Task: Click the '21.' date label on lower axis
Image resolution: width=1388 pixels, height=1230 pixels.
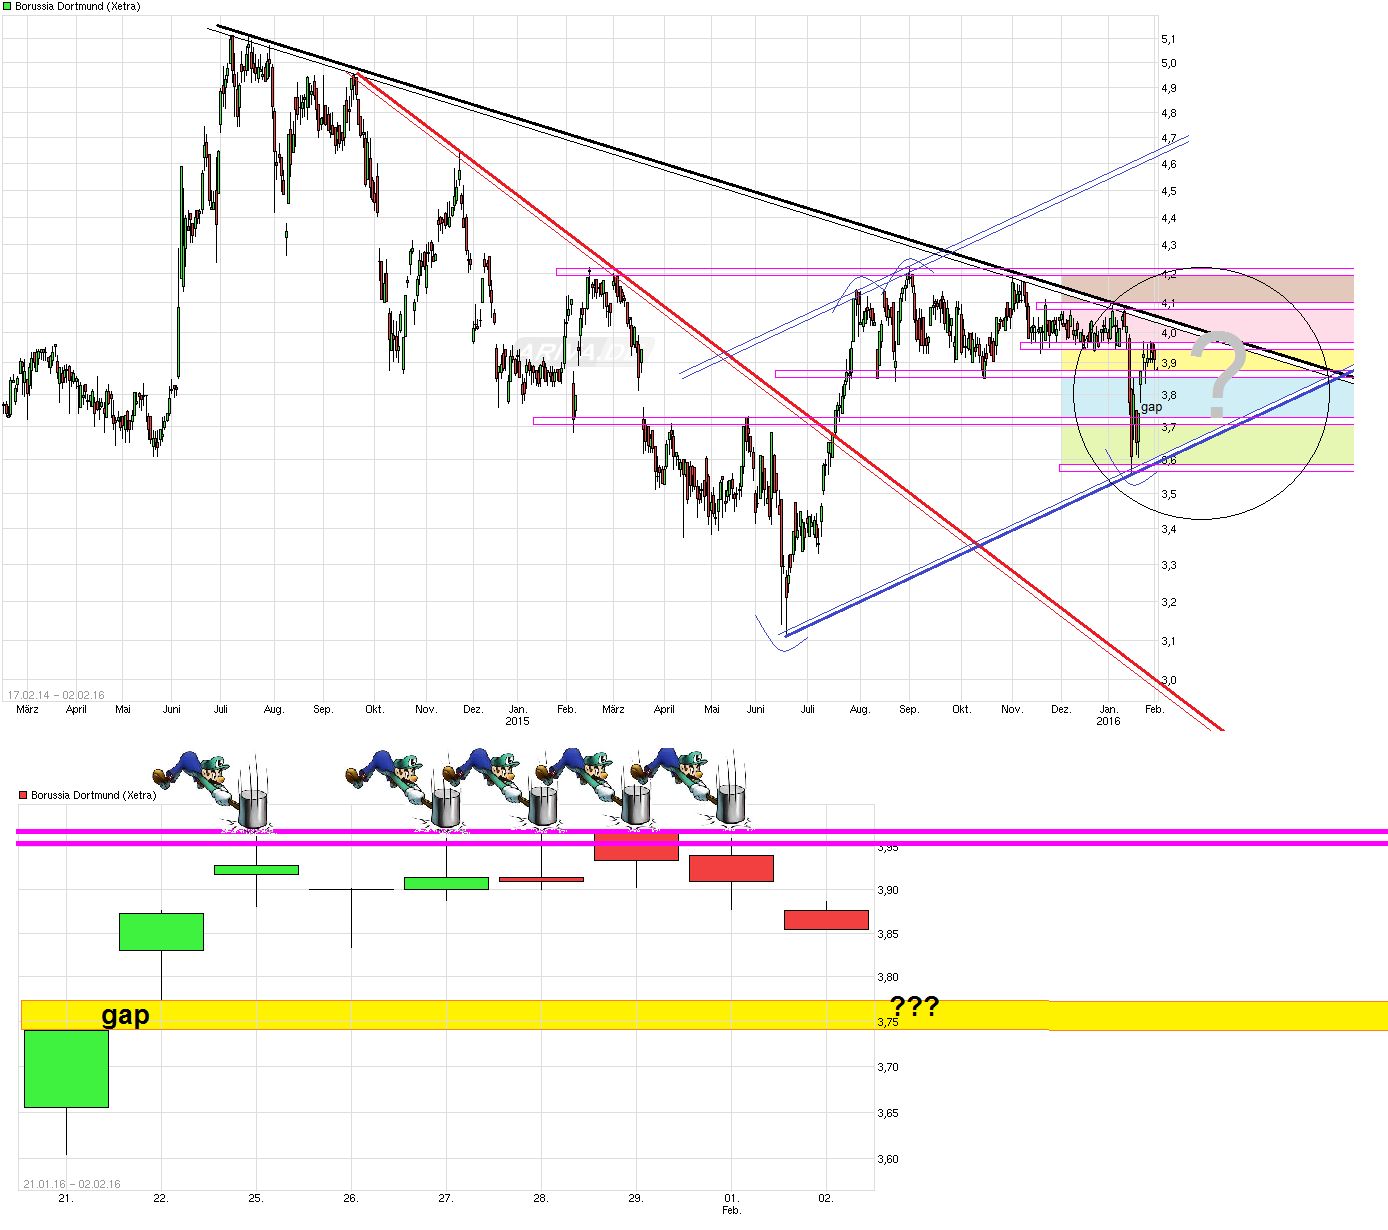Action: click(x=65, y=1198)
